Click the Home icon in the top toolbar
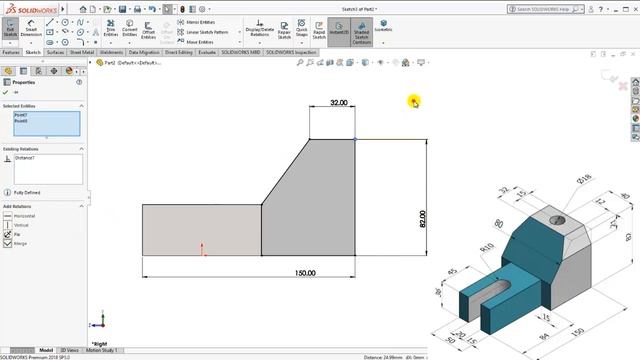The width and height of the screenshot is (640, 360). (83, 9)
